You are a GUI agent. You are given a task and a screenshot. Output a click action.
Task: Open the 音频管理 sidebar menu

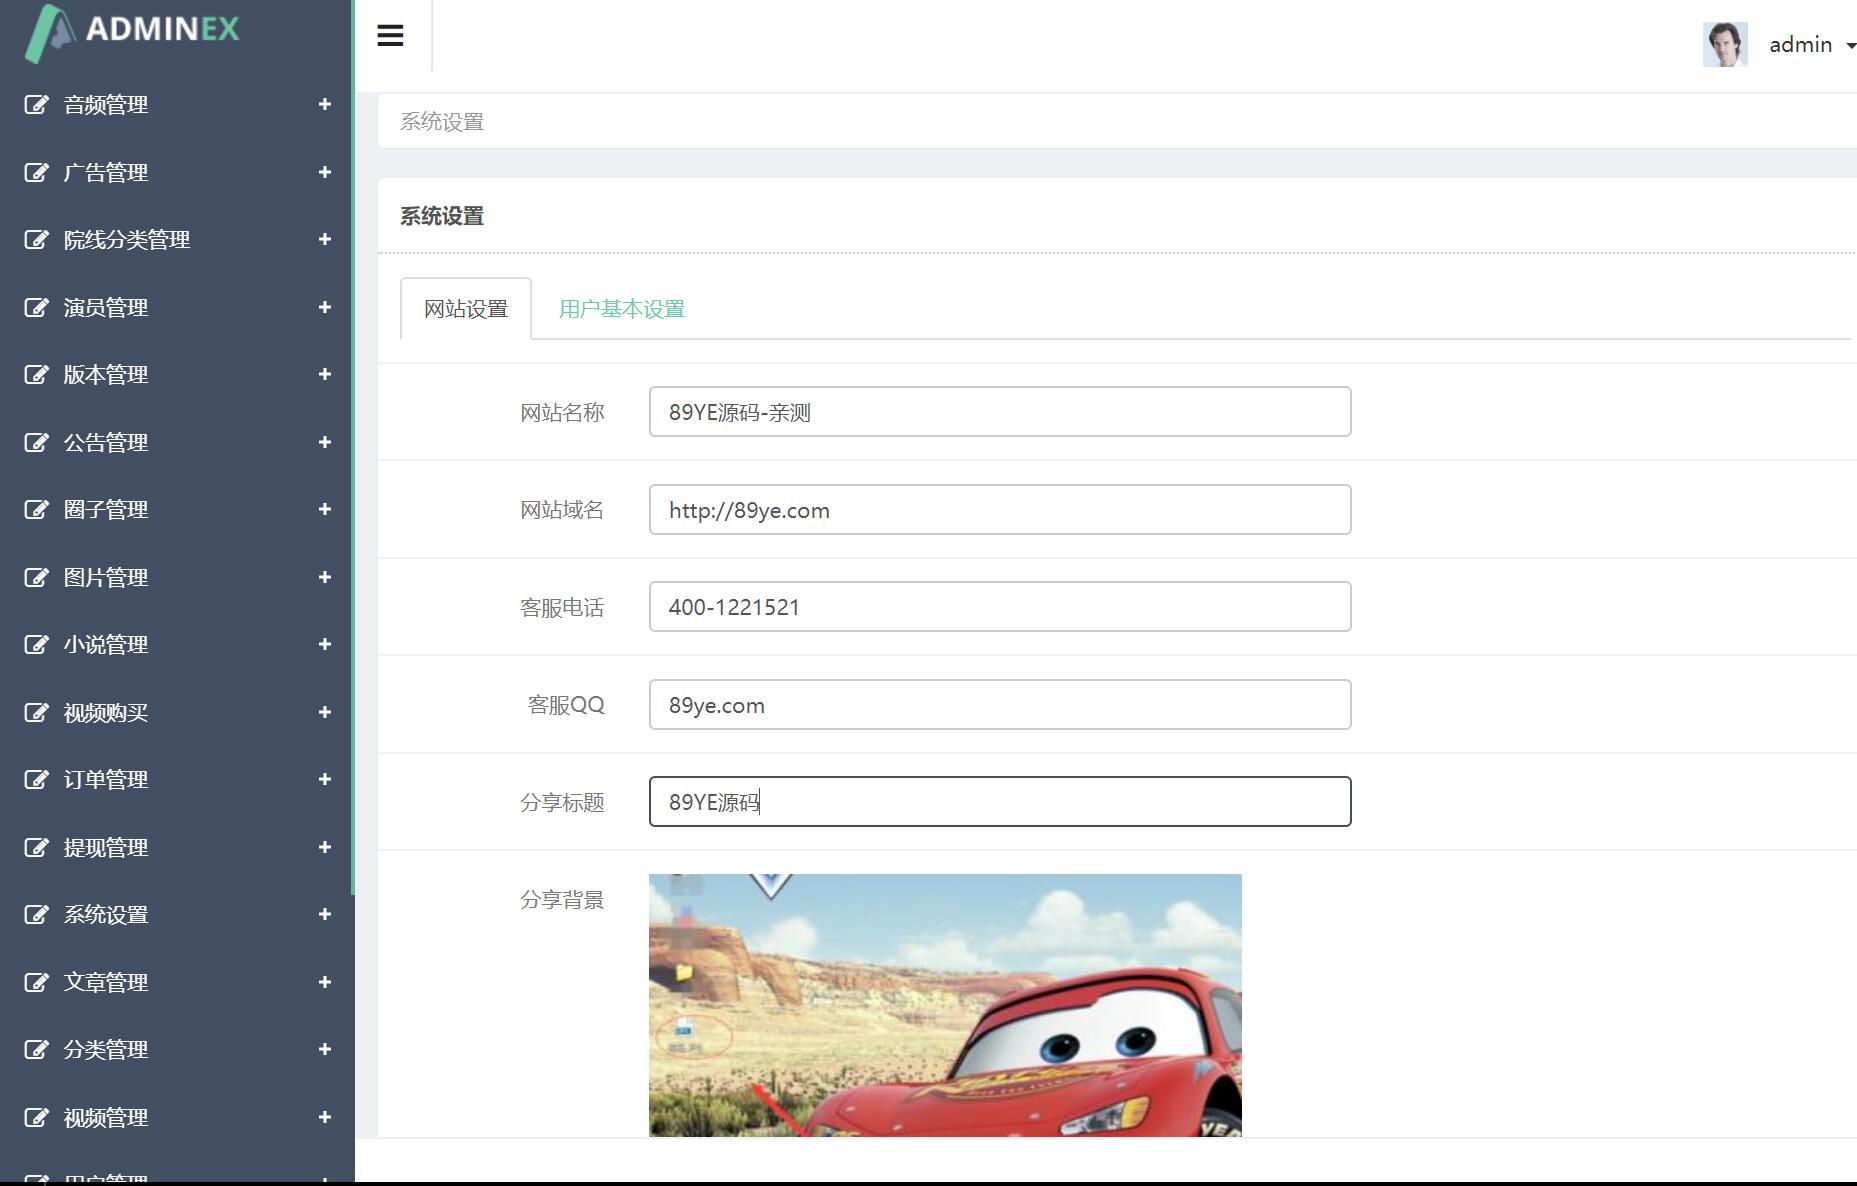[175, 105]
